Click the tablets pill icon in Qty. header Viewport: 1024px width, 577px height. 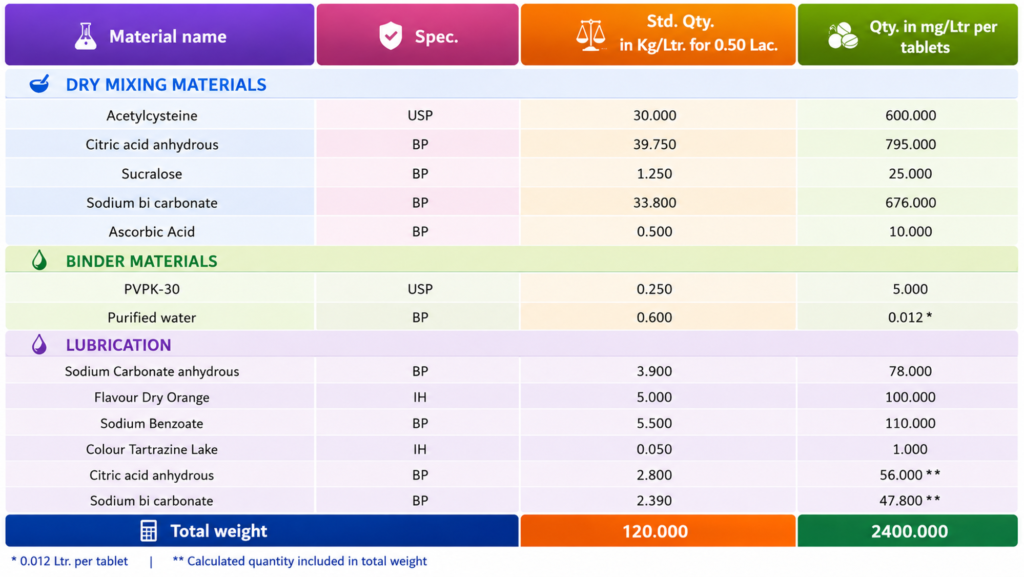tap(842, 36)
